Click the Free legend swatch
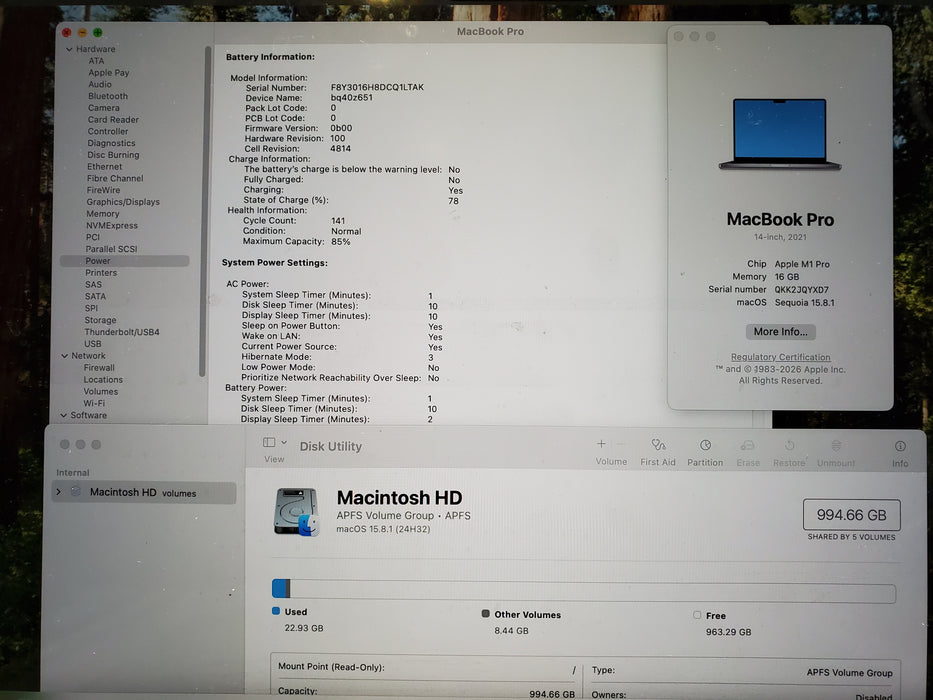This screenshot has height=700, width=933. tap(697, 615)
